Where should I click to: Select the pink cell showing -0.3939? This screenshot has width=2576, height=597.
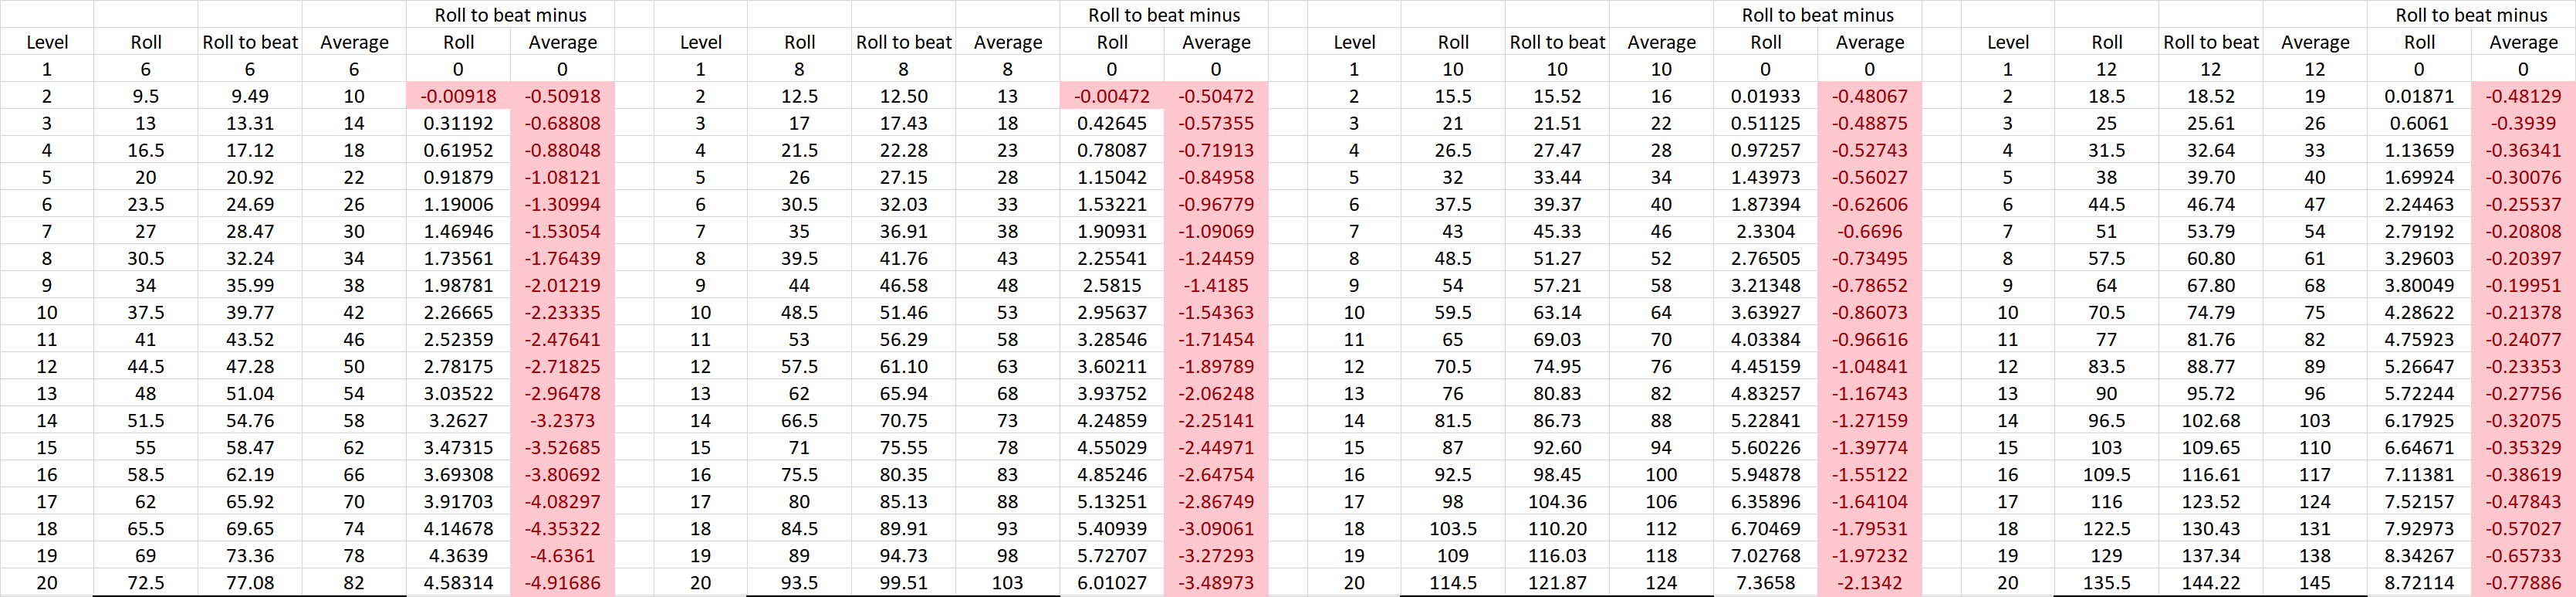pyautogui.click(x=2523, y=123)
